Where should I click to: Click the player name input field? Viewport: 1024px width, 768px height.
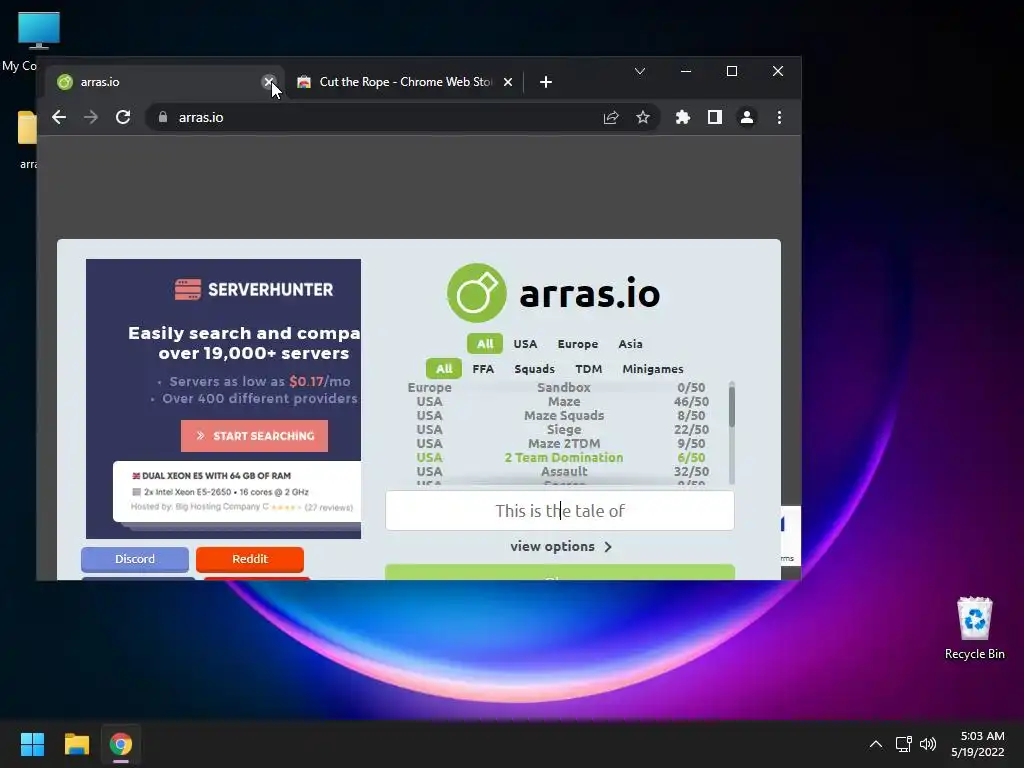560,511
